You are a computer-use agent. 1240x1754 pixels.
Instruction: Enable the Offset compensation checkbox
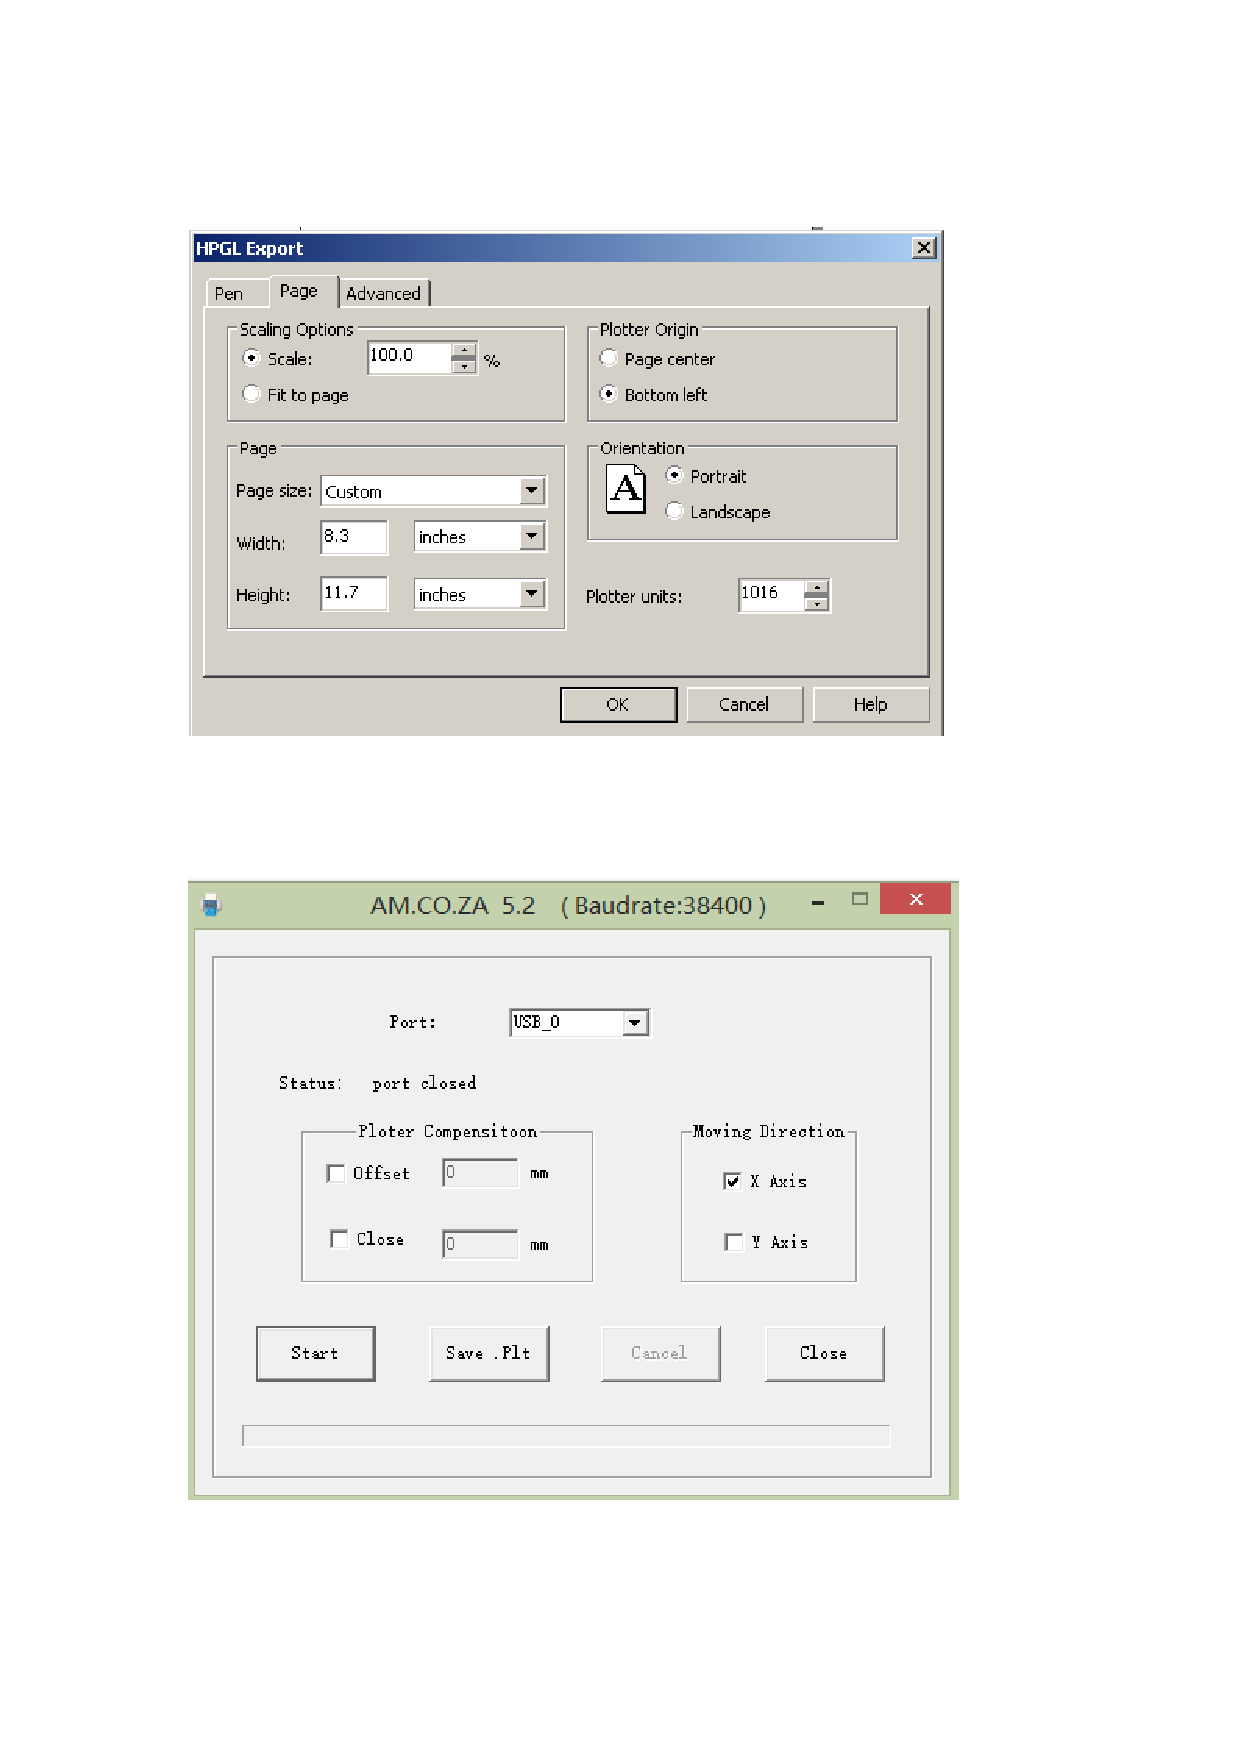click(336, 1173)
